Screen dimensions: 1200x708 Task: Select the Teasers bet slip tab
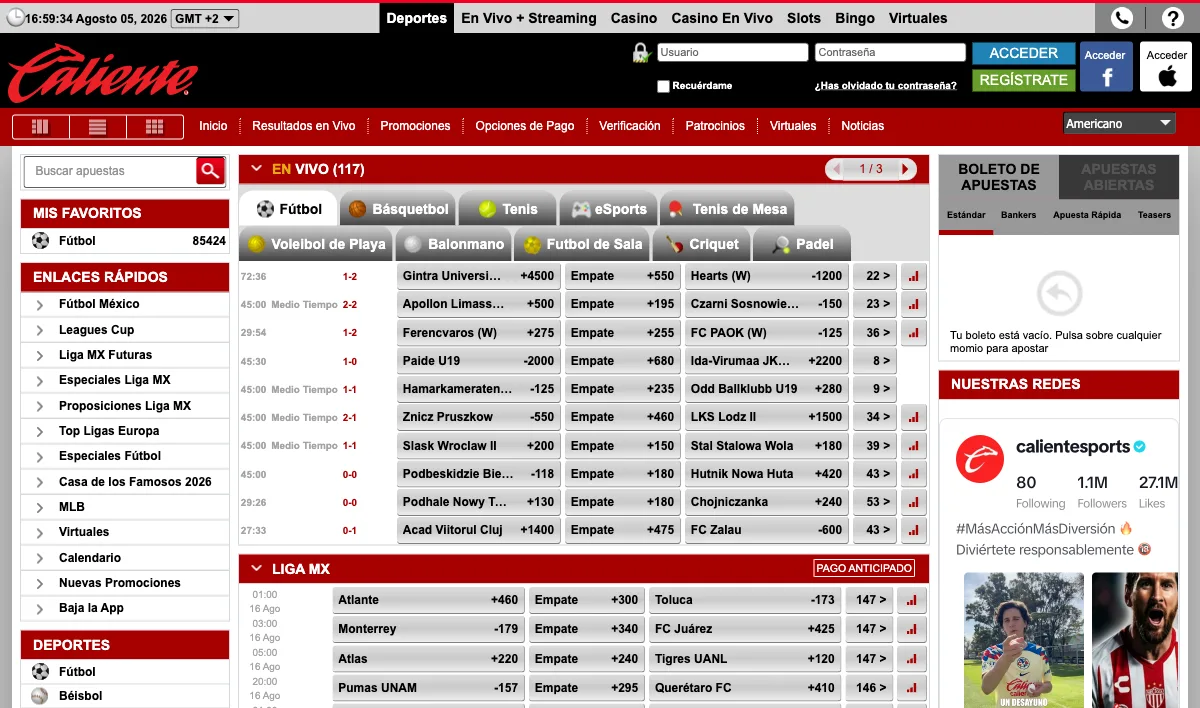click(1153, 215)
